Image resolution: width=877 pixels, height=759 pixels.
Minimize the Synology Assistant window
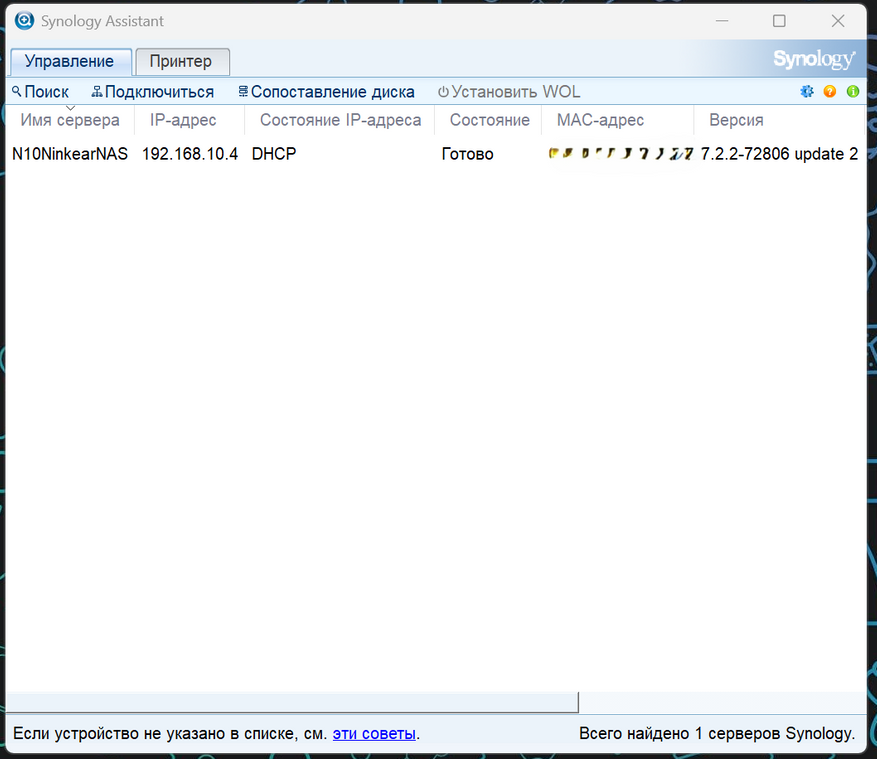pyautogui.click(x=722, y=21)
